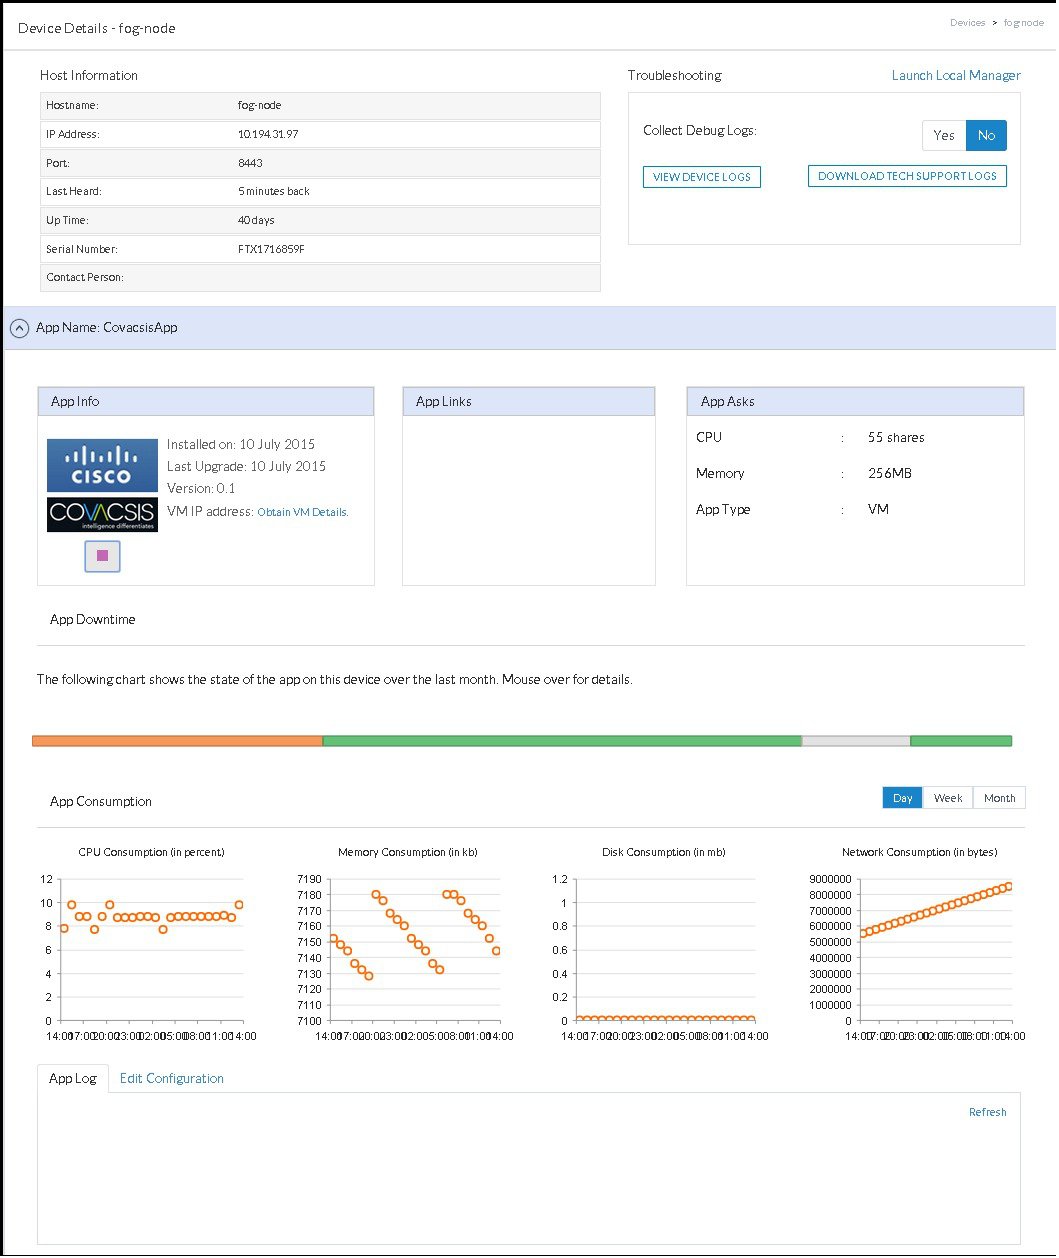Click the pink stop app icon button
The image size is (1059, 1258).
pyautogui.click(x=102, y=556)
